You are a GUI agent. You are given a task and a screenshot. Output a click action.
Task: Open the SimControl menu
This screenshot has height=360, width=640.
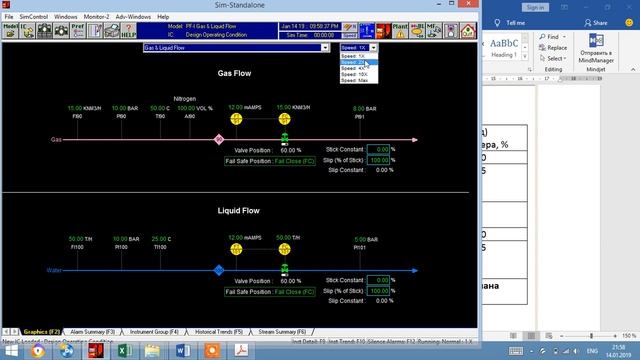click(33, 17)
